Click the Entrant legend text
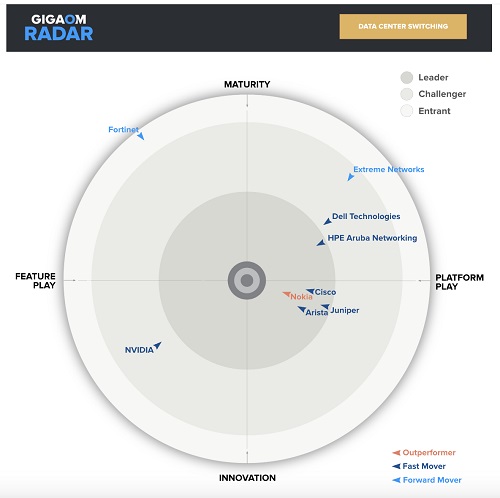This screenshot has height=498, width=500. 434,111
